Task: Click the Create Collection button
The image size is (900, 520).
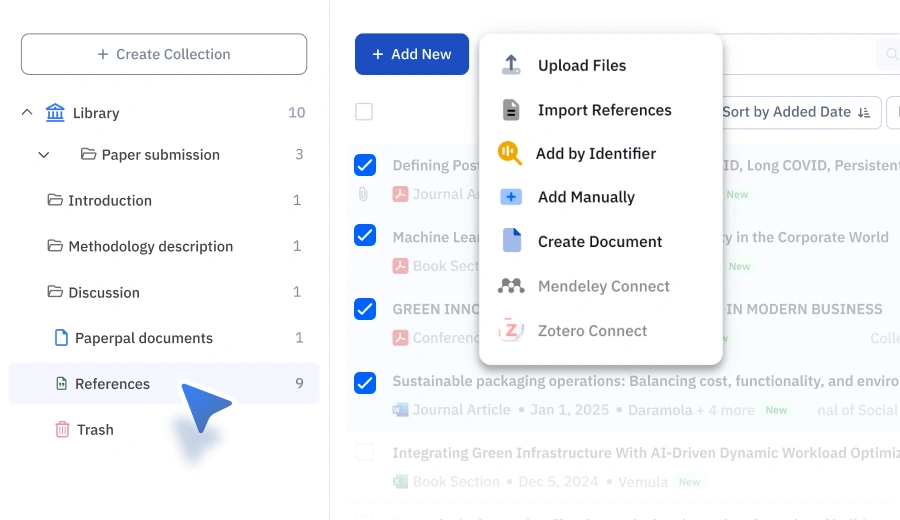Action: (x=164, y=54)
